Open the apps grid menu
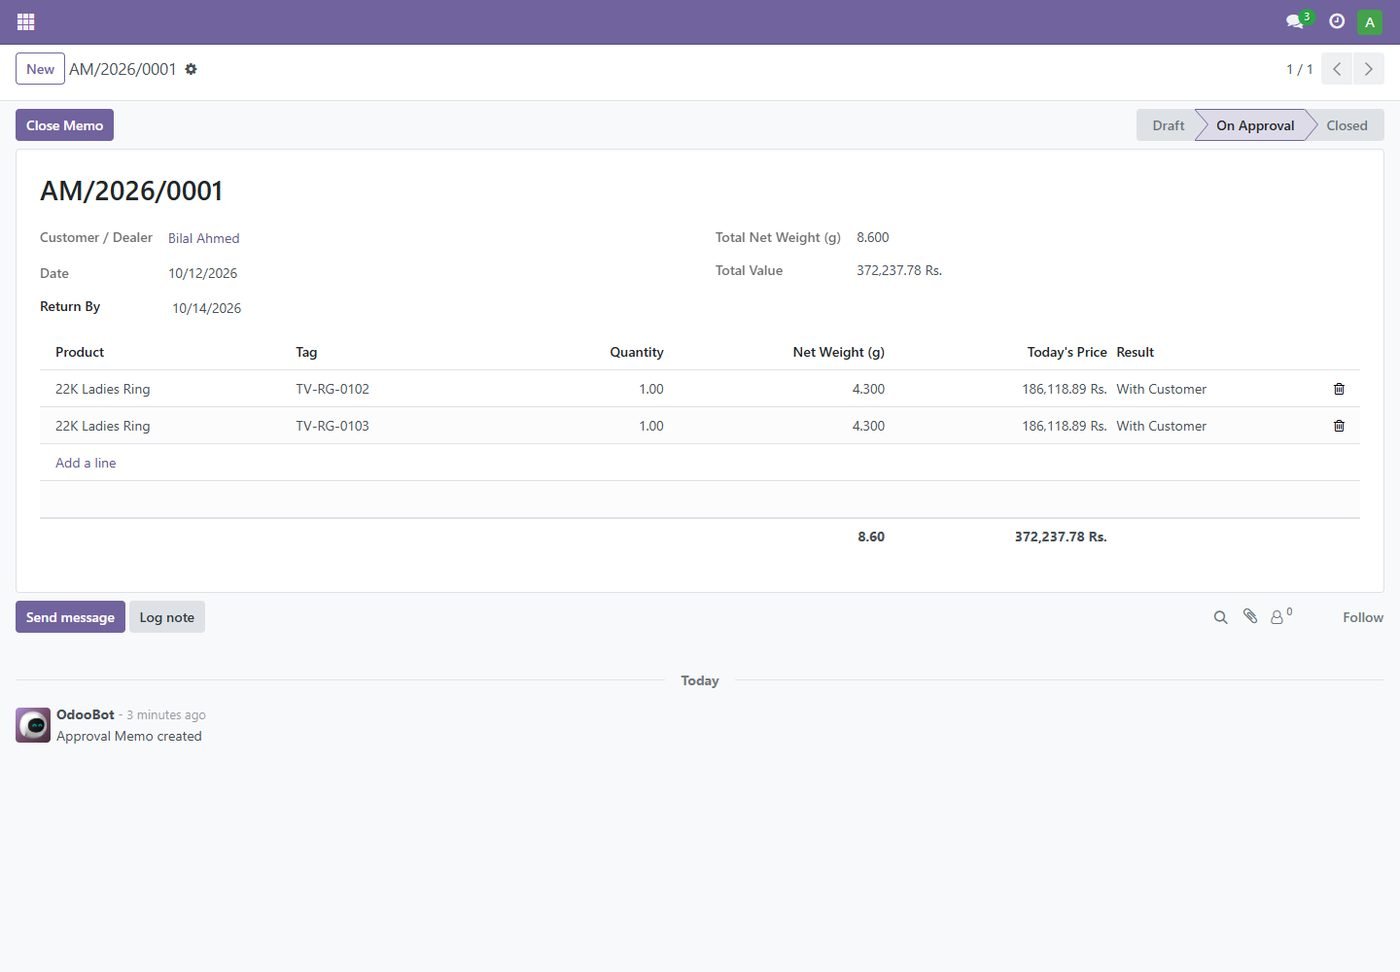Image resolution: width=1400 pixels, height=972 pixels. pos(26,21)
